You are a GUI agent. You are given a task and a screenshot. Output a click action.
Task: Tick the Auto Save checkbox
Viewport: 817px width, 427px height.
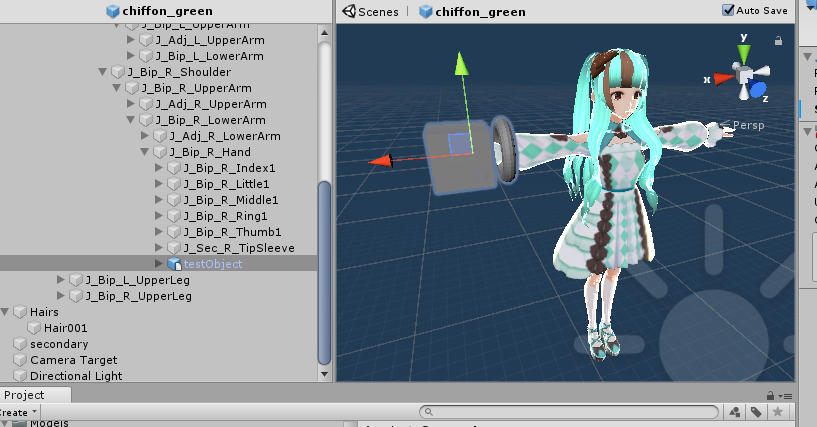click(x=728, y=10)
